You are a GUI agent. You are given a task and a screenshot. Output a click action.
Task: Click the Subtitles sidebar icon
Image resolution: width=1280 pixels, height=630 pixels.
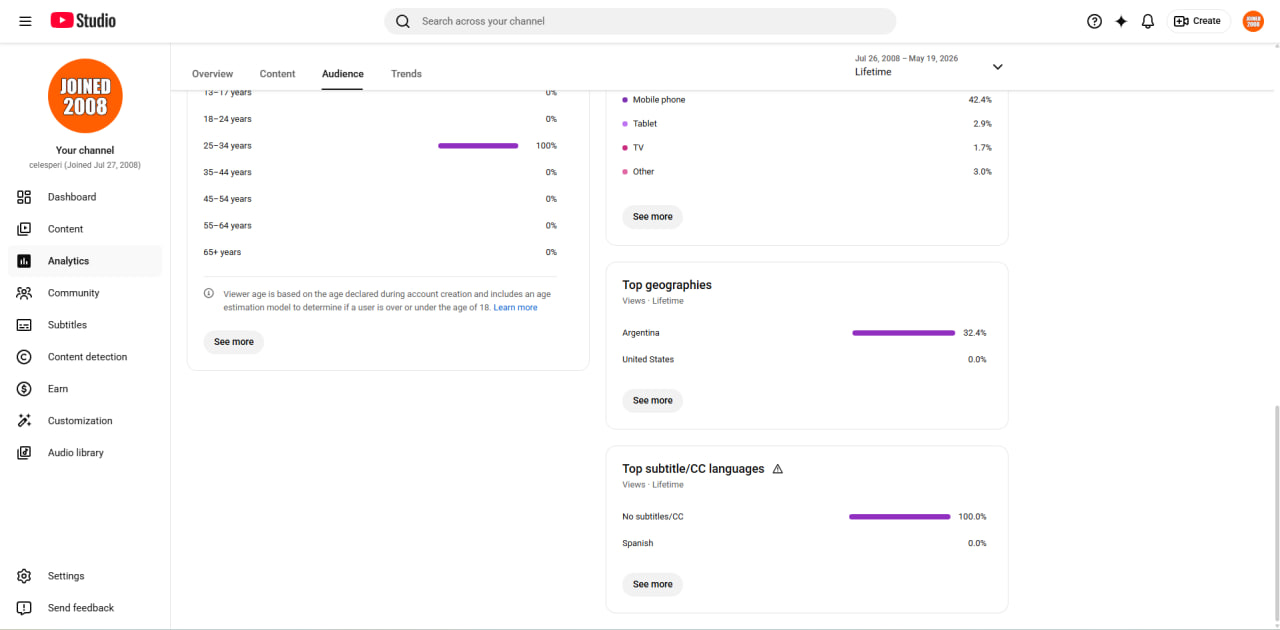(x=25, y=325)
